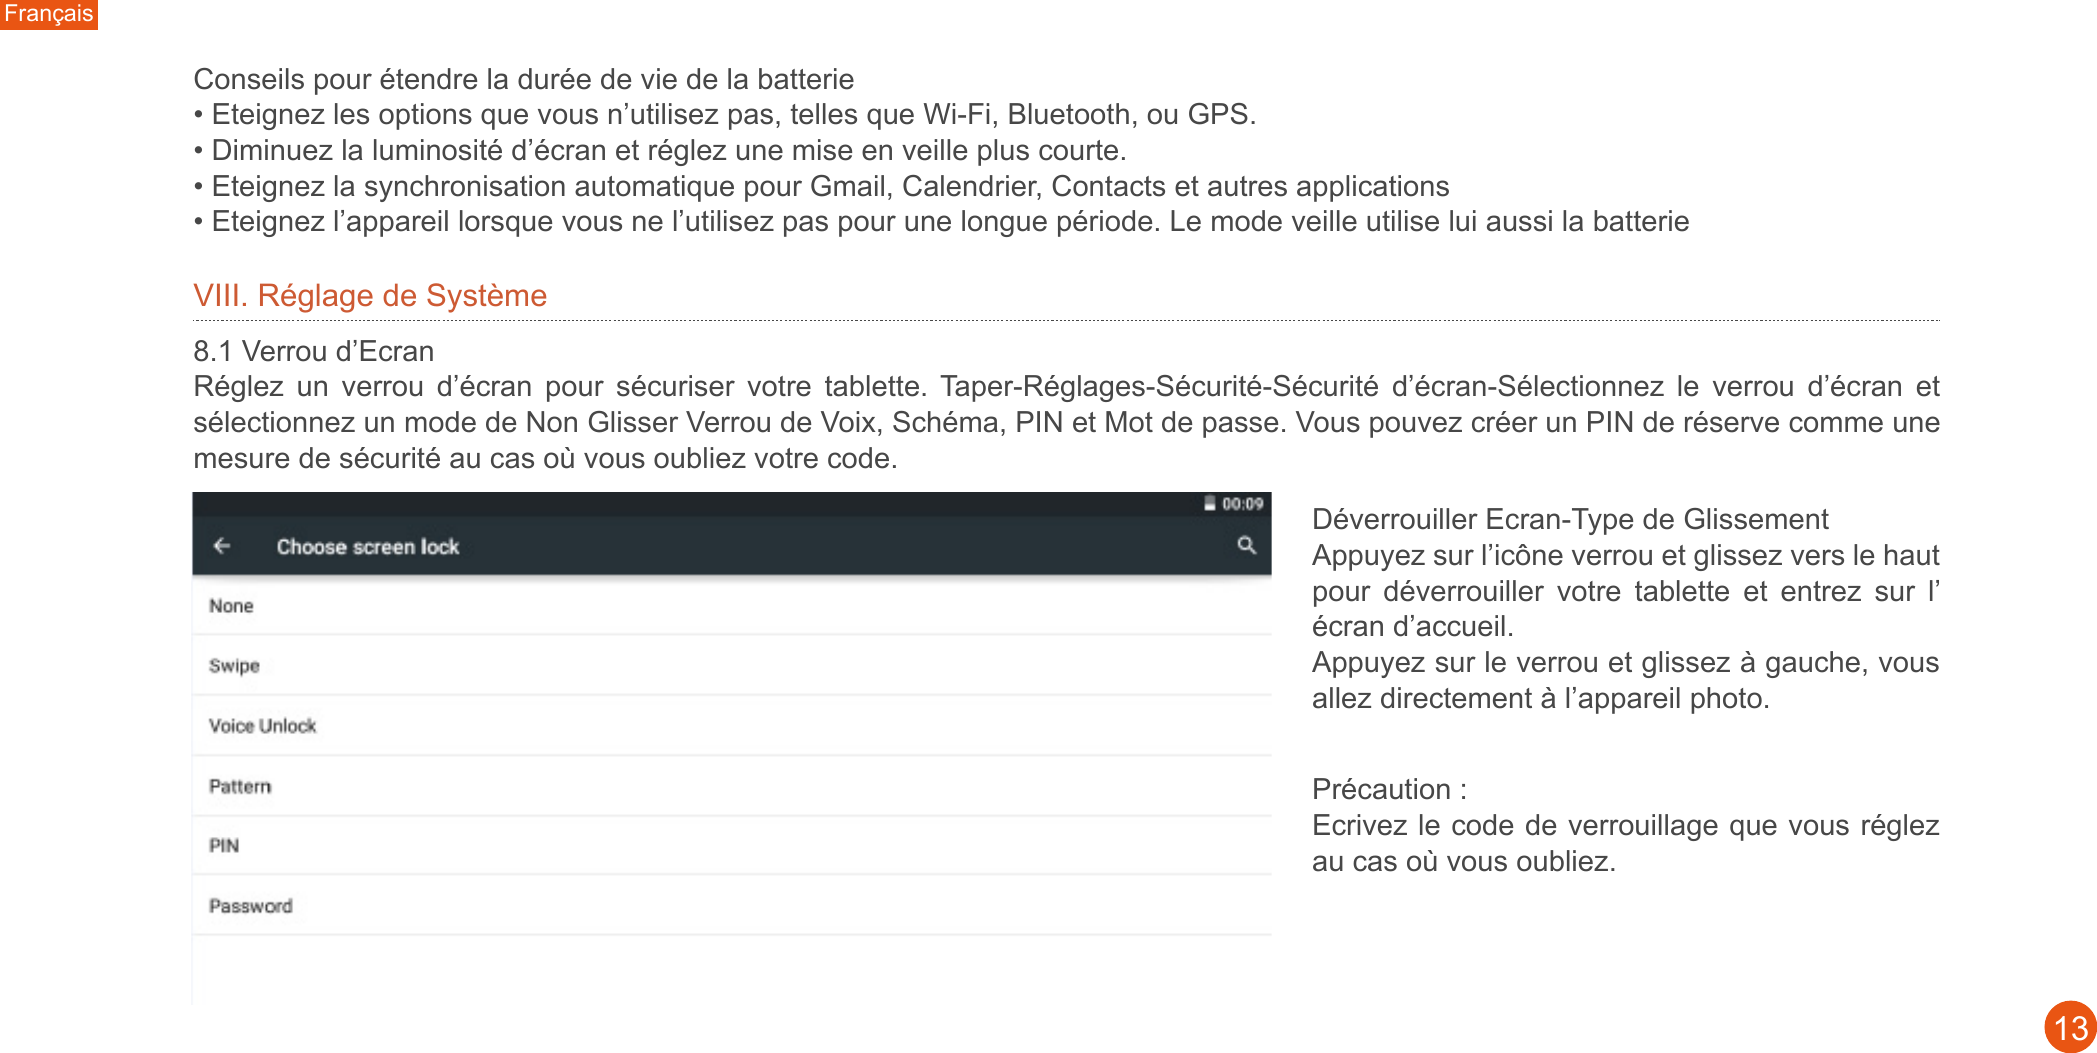Pick the Pattern lock option
This screenshot has width=2097, height=1053.
(240, 786)
